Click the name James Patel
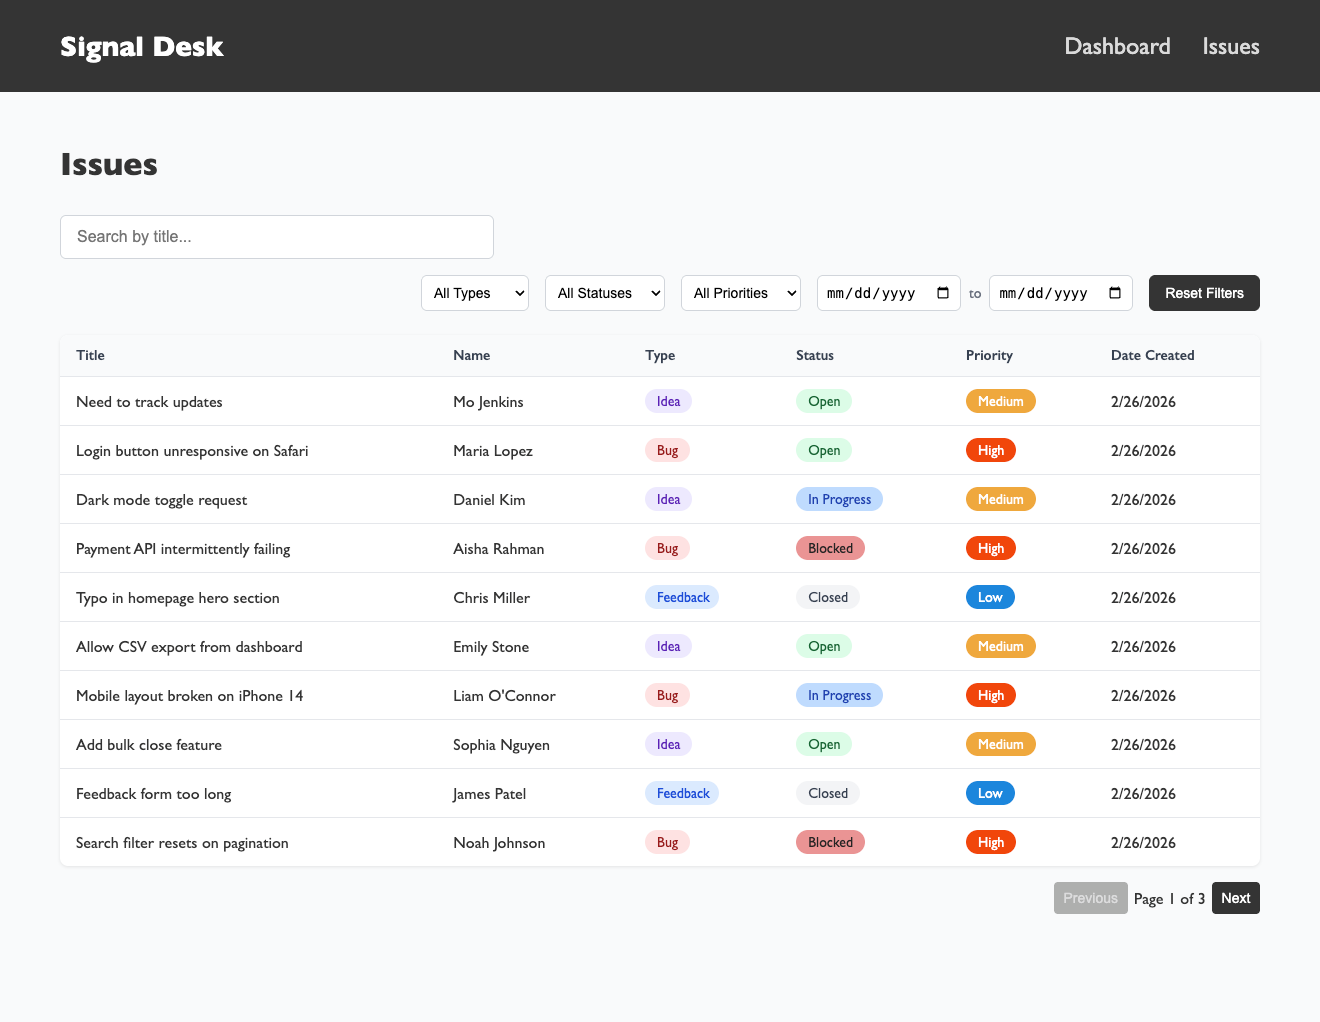 (x=489, y=794)
